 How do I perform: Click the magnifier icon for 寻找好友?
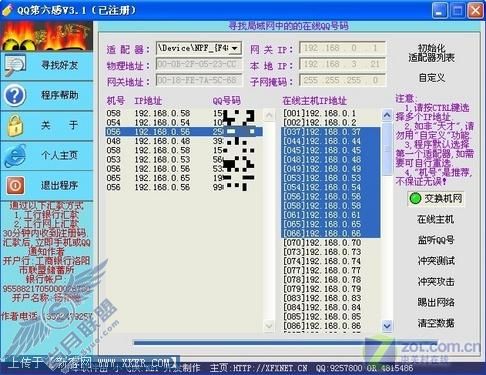(x=15, y=65)
